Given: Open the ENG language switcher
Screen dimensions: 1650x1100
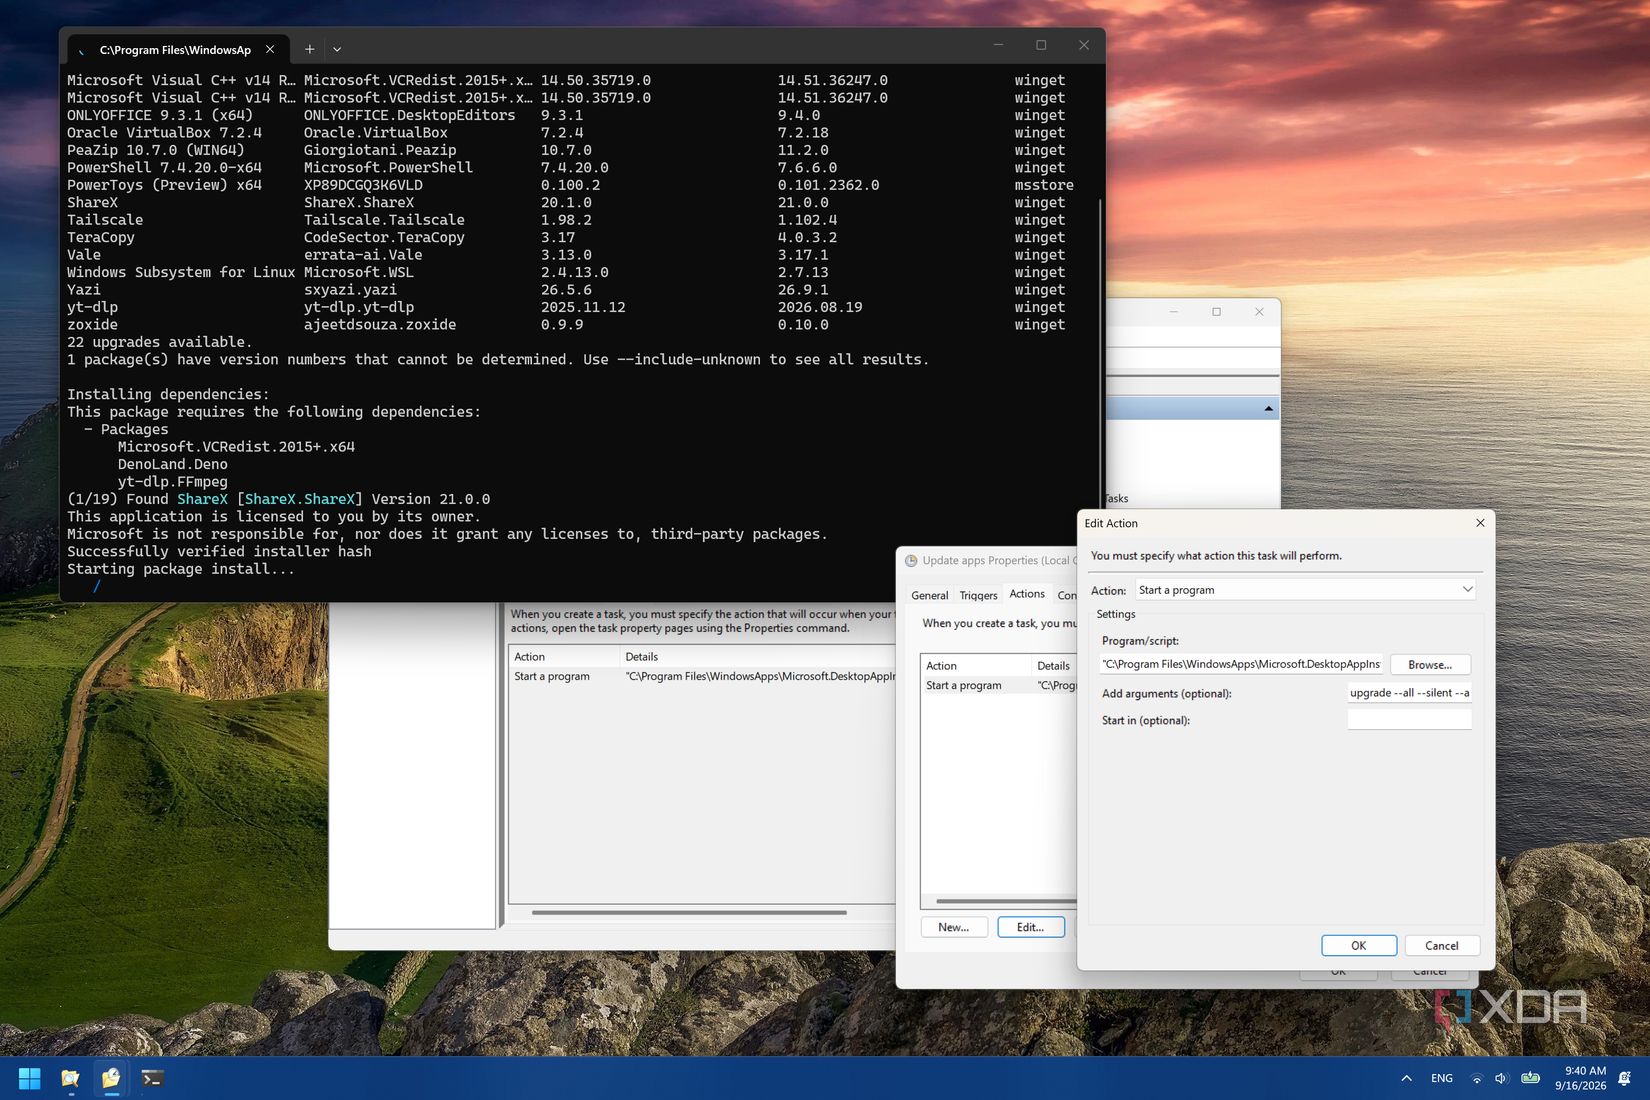Looking at the screenshot, I should pyautogui.click(x=1441, y=1078).
